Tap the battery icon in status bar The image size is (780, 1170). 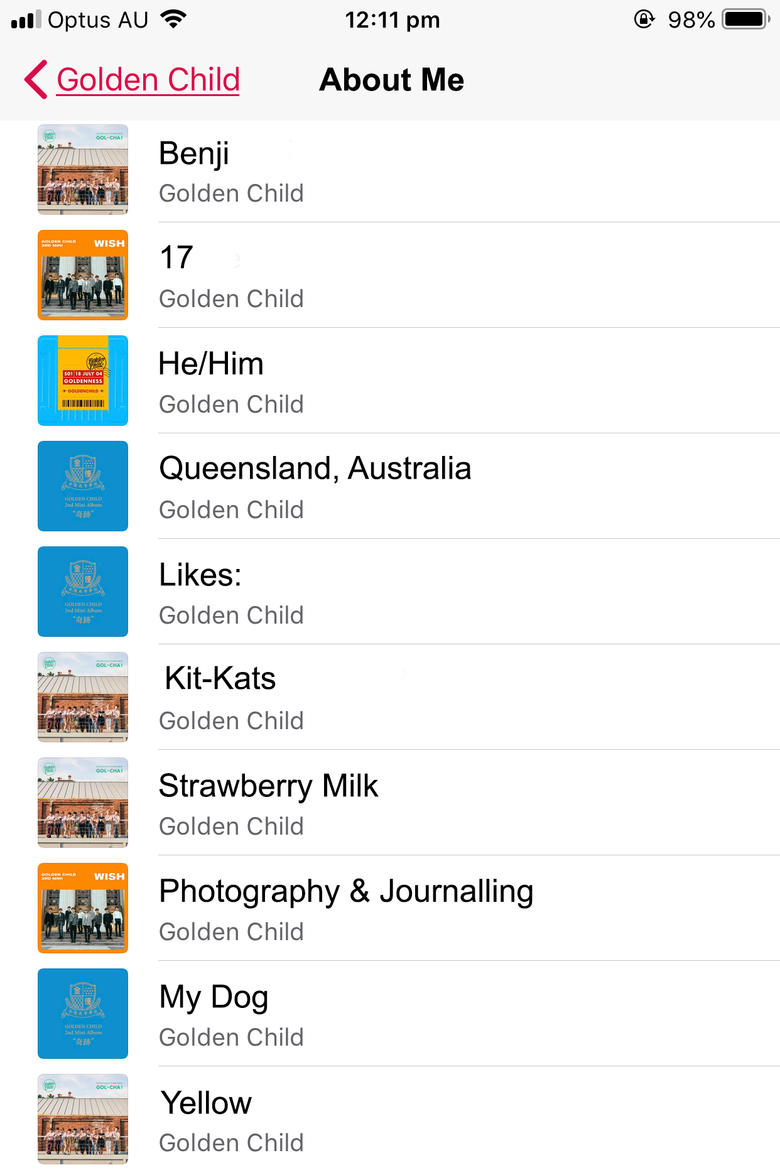pyautogui.click(x=745, y=19)
